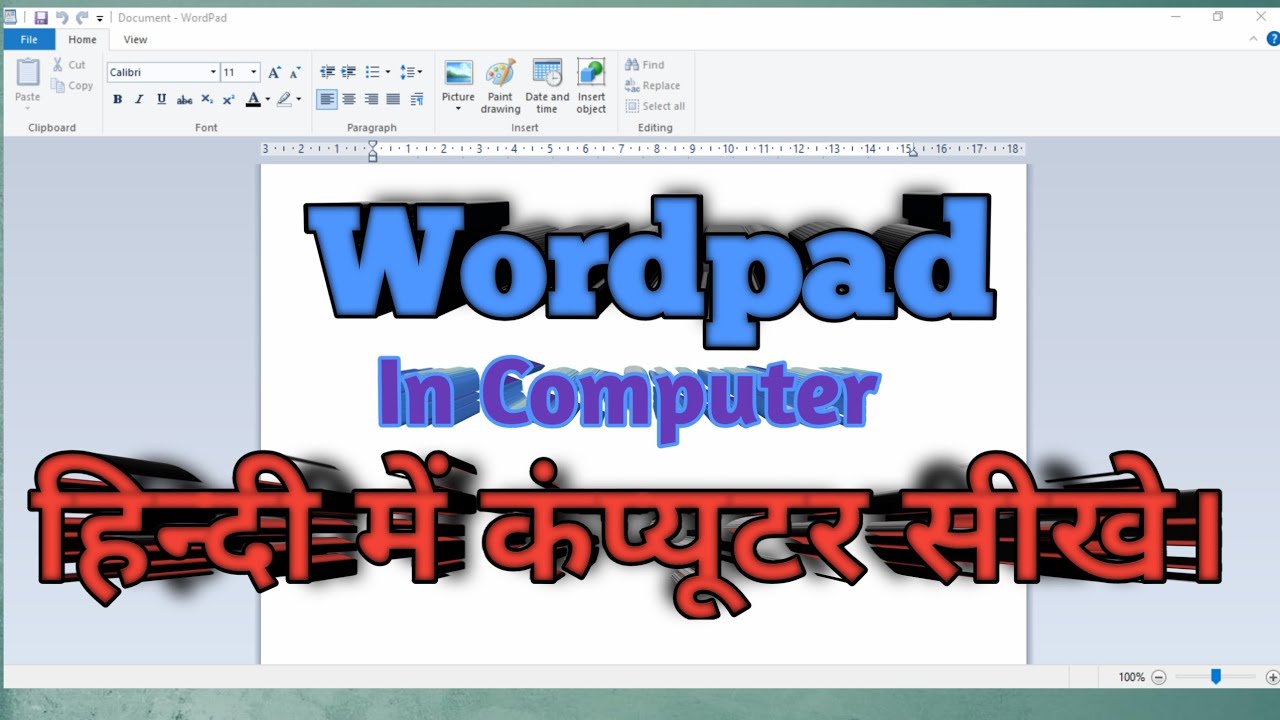Open the text color dropdown arrow
Screen dimensions: 1280x720
pyautogui.click(x=268, y=99)
